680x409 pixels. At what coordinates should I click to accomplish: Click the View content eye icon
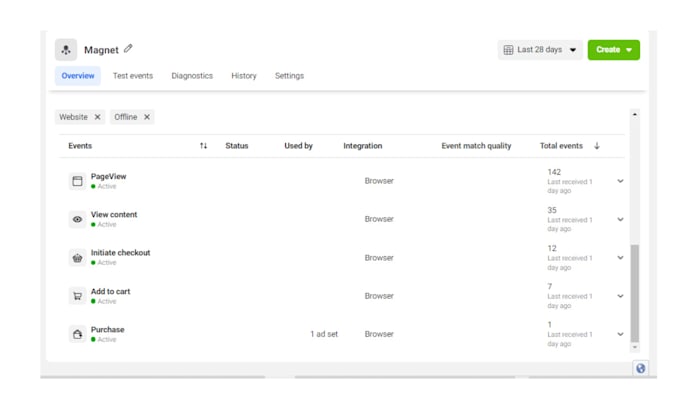pyautogui.click(x=77, y=219)
